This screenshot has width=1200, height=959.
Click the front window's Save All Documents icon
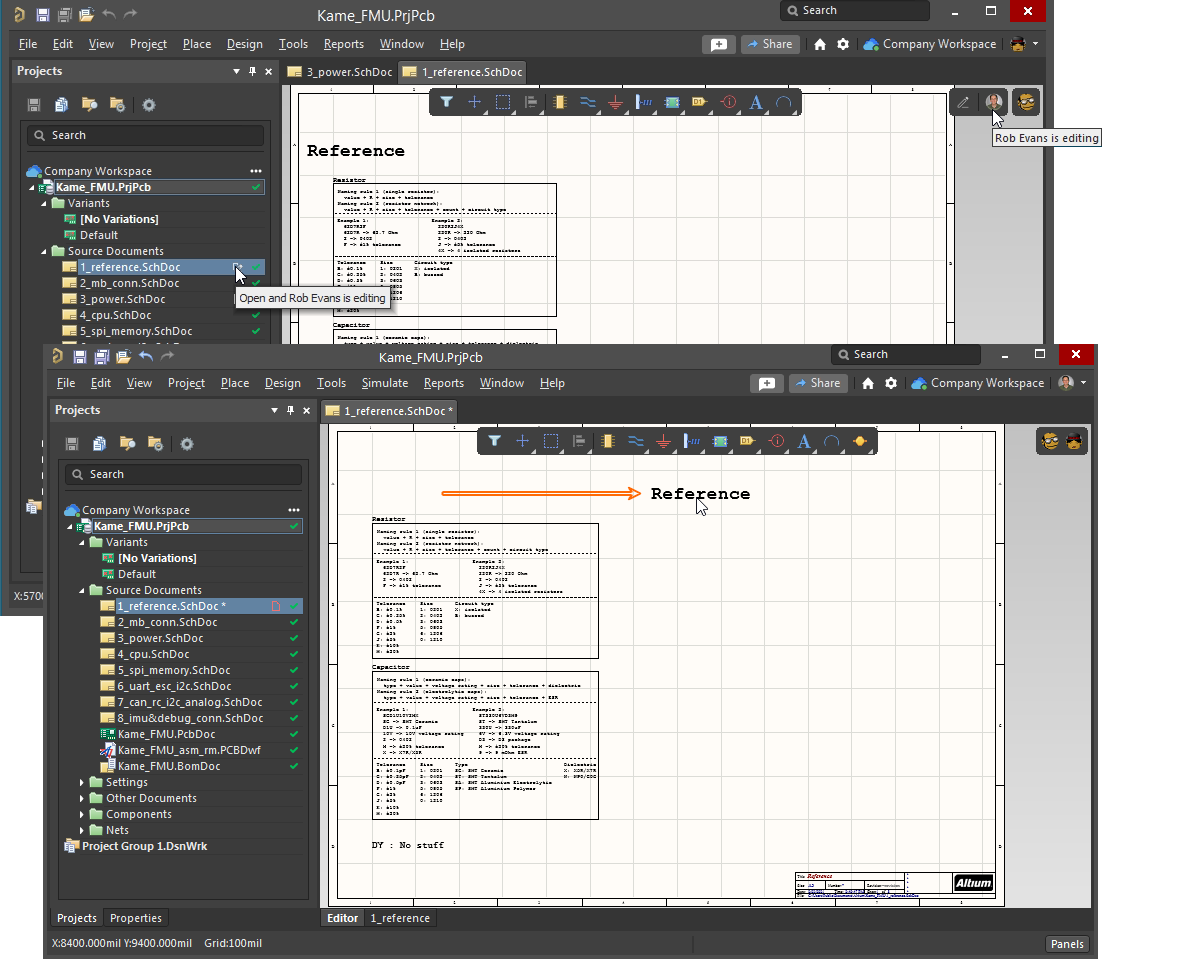pos(102,356)
